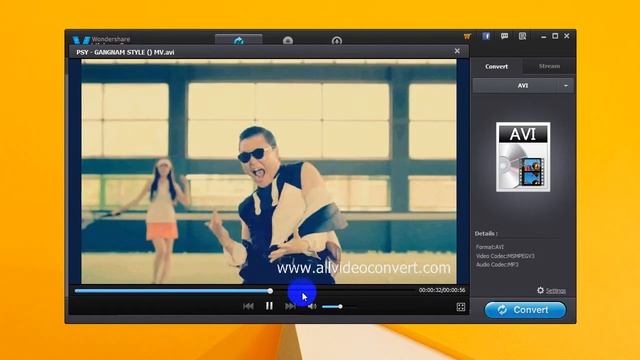Skip to the previous track

coord(248,306)
